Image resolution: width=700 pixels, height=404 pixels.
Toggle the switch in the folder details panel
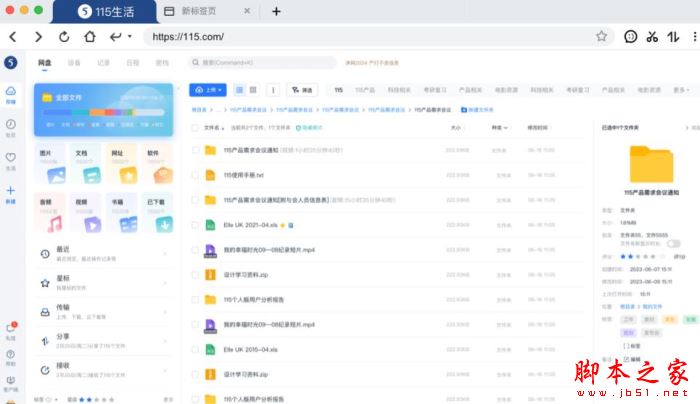click(x=674, y=243)
